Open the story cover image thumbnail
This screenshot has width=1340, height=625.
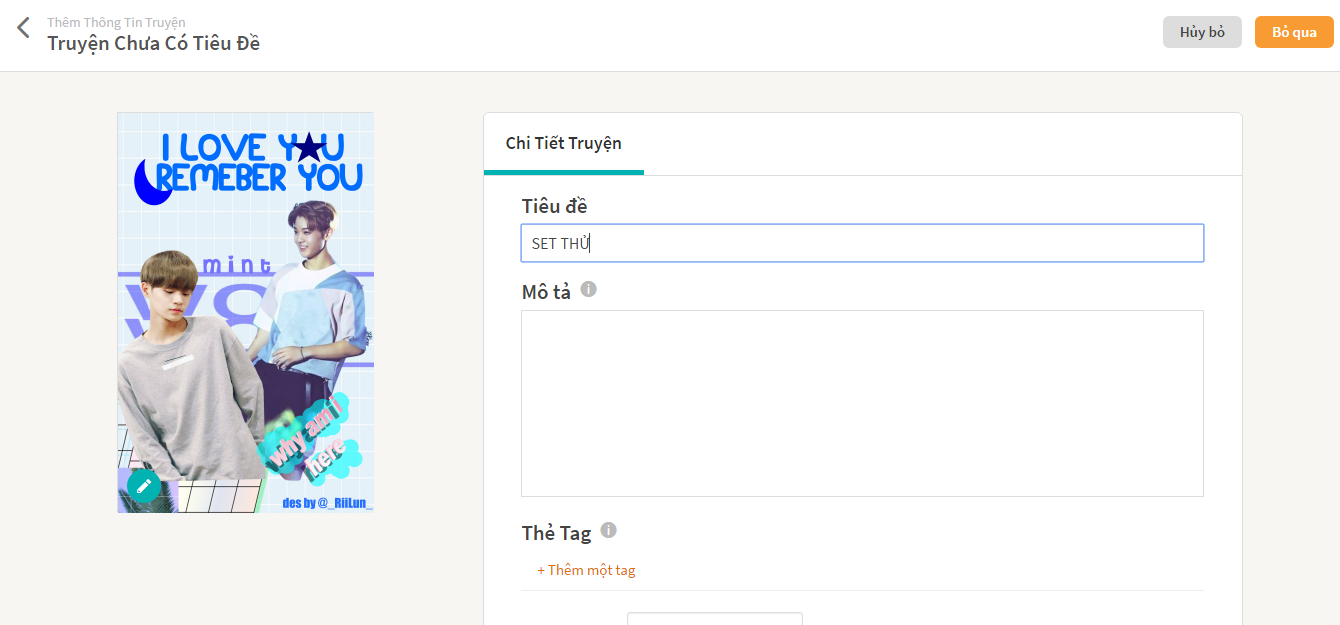click(246, 312)
